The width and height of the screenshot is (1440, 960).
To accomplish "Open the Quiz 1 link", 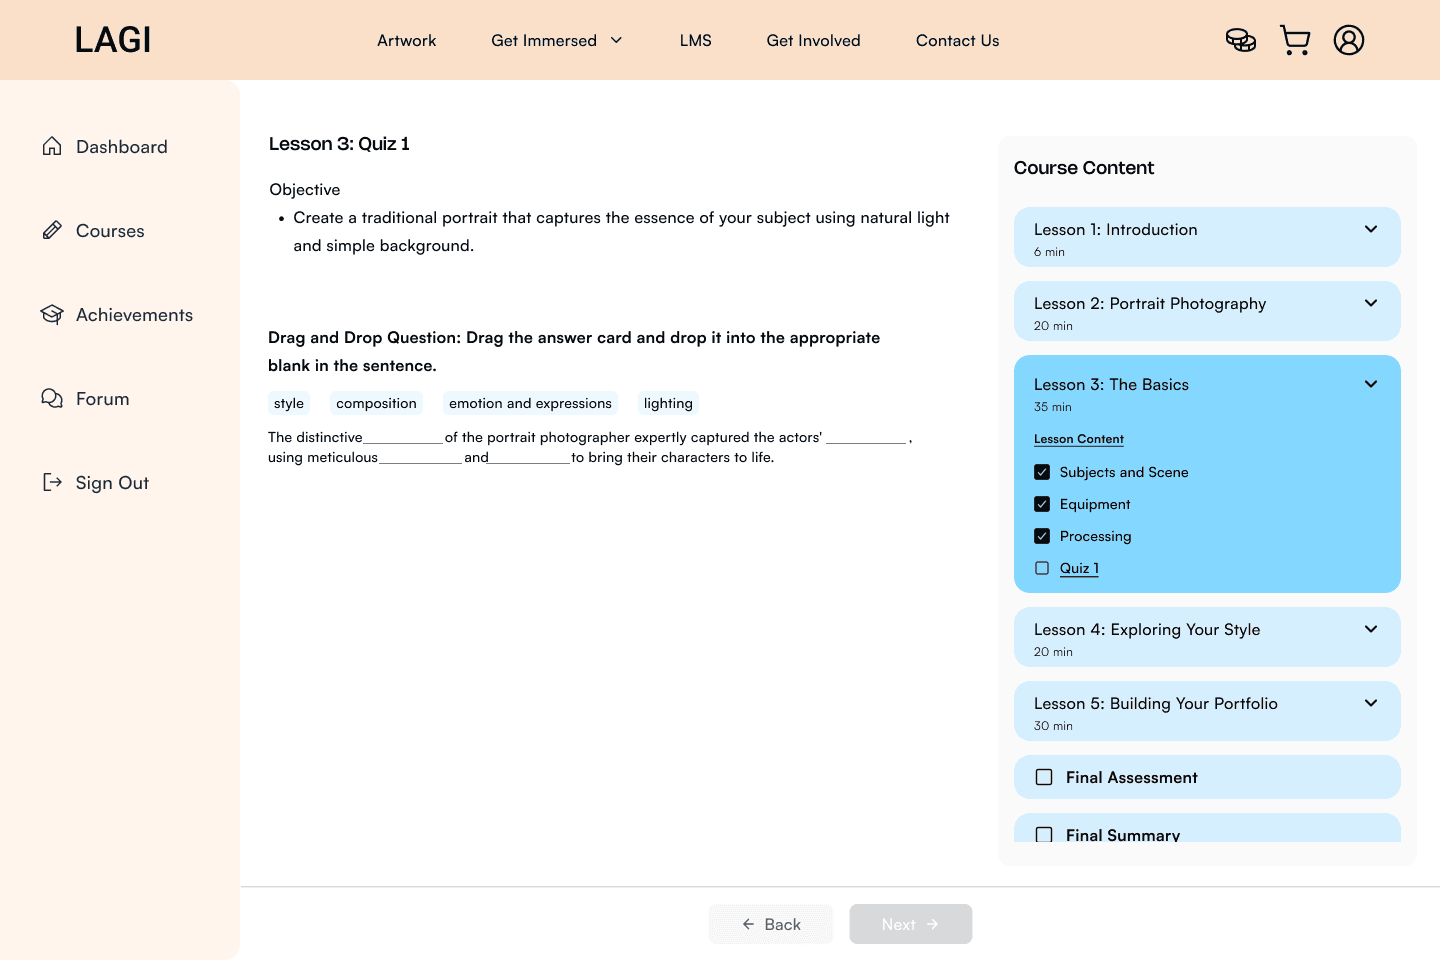I will pos(1079,568).
